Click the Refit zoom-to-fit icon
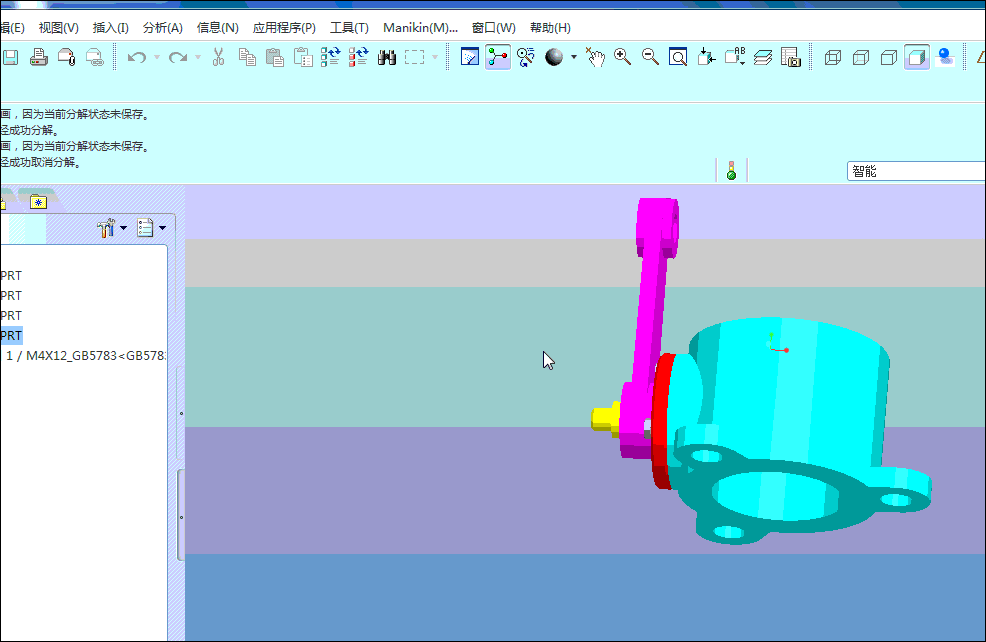Image resolution: width=986 pixels, height=642 pixels. tap(678, 57)
